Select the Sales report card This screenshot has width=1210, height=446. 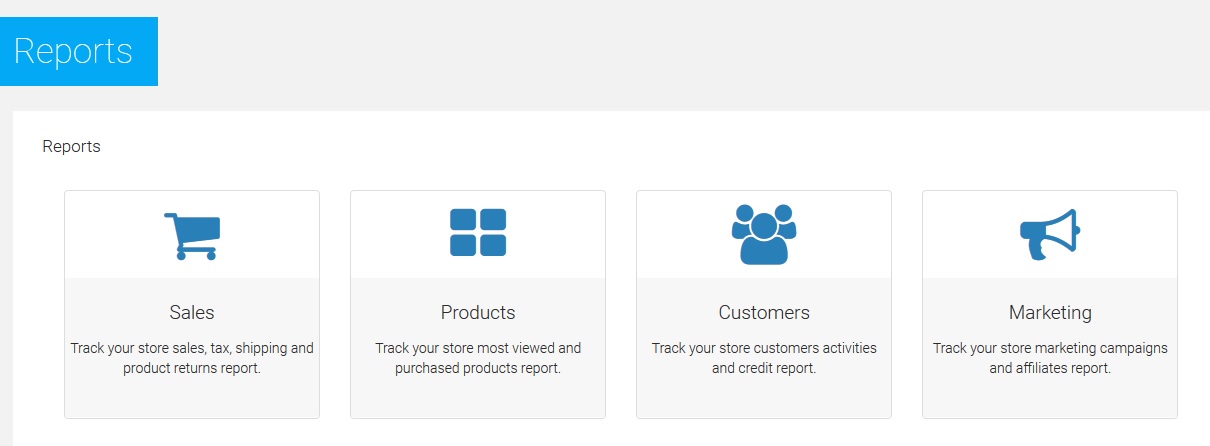pos(192,395)
